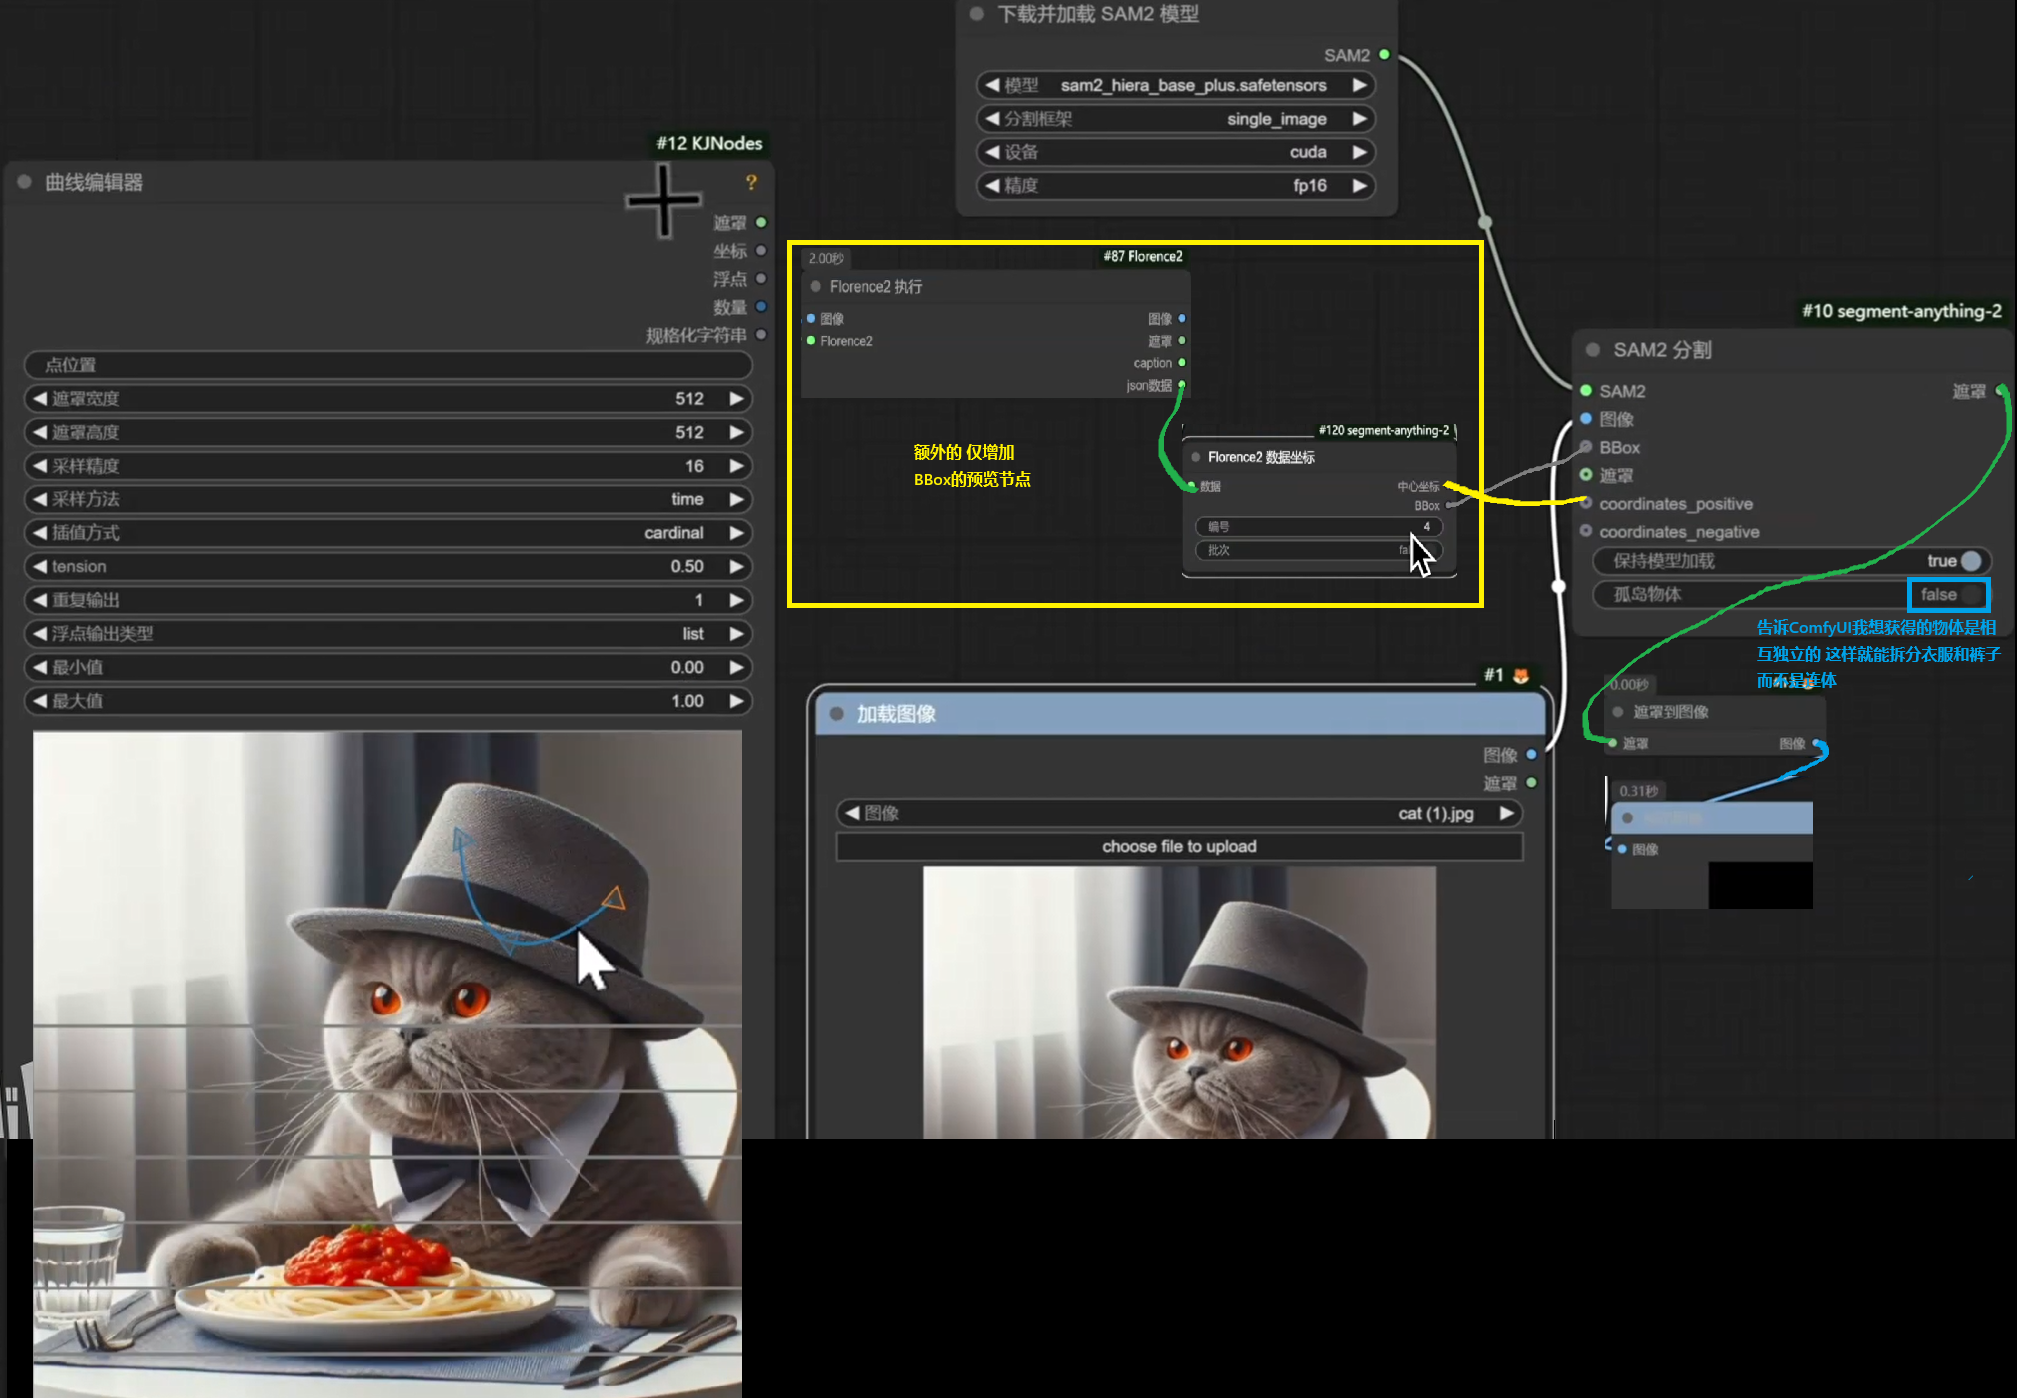Viewport: 2017px width, 1398px height.
Task: Click the 遮罩 output dot on the curve editor
Action: tap(761, 223)
